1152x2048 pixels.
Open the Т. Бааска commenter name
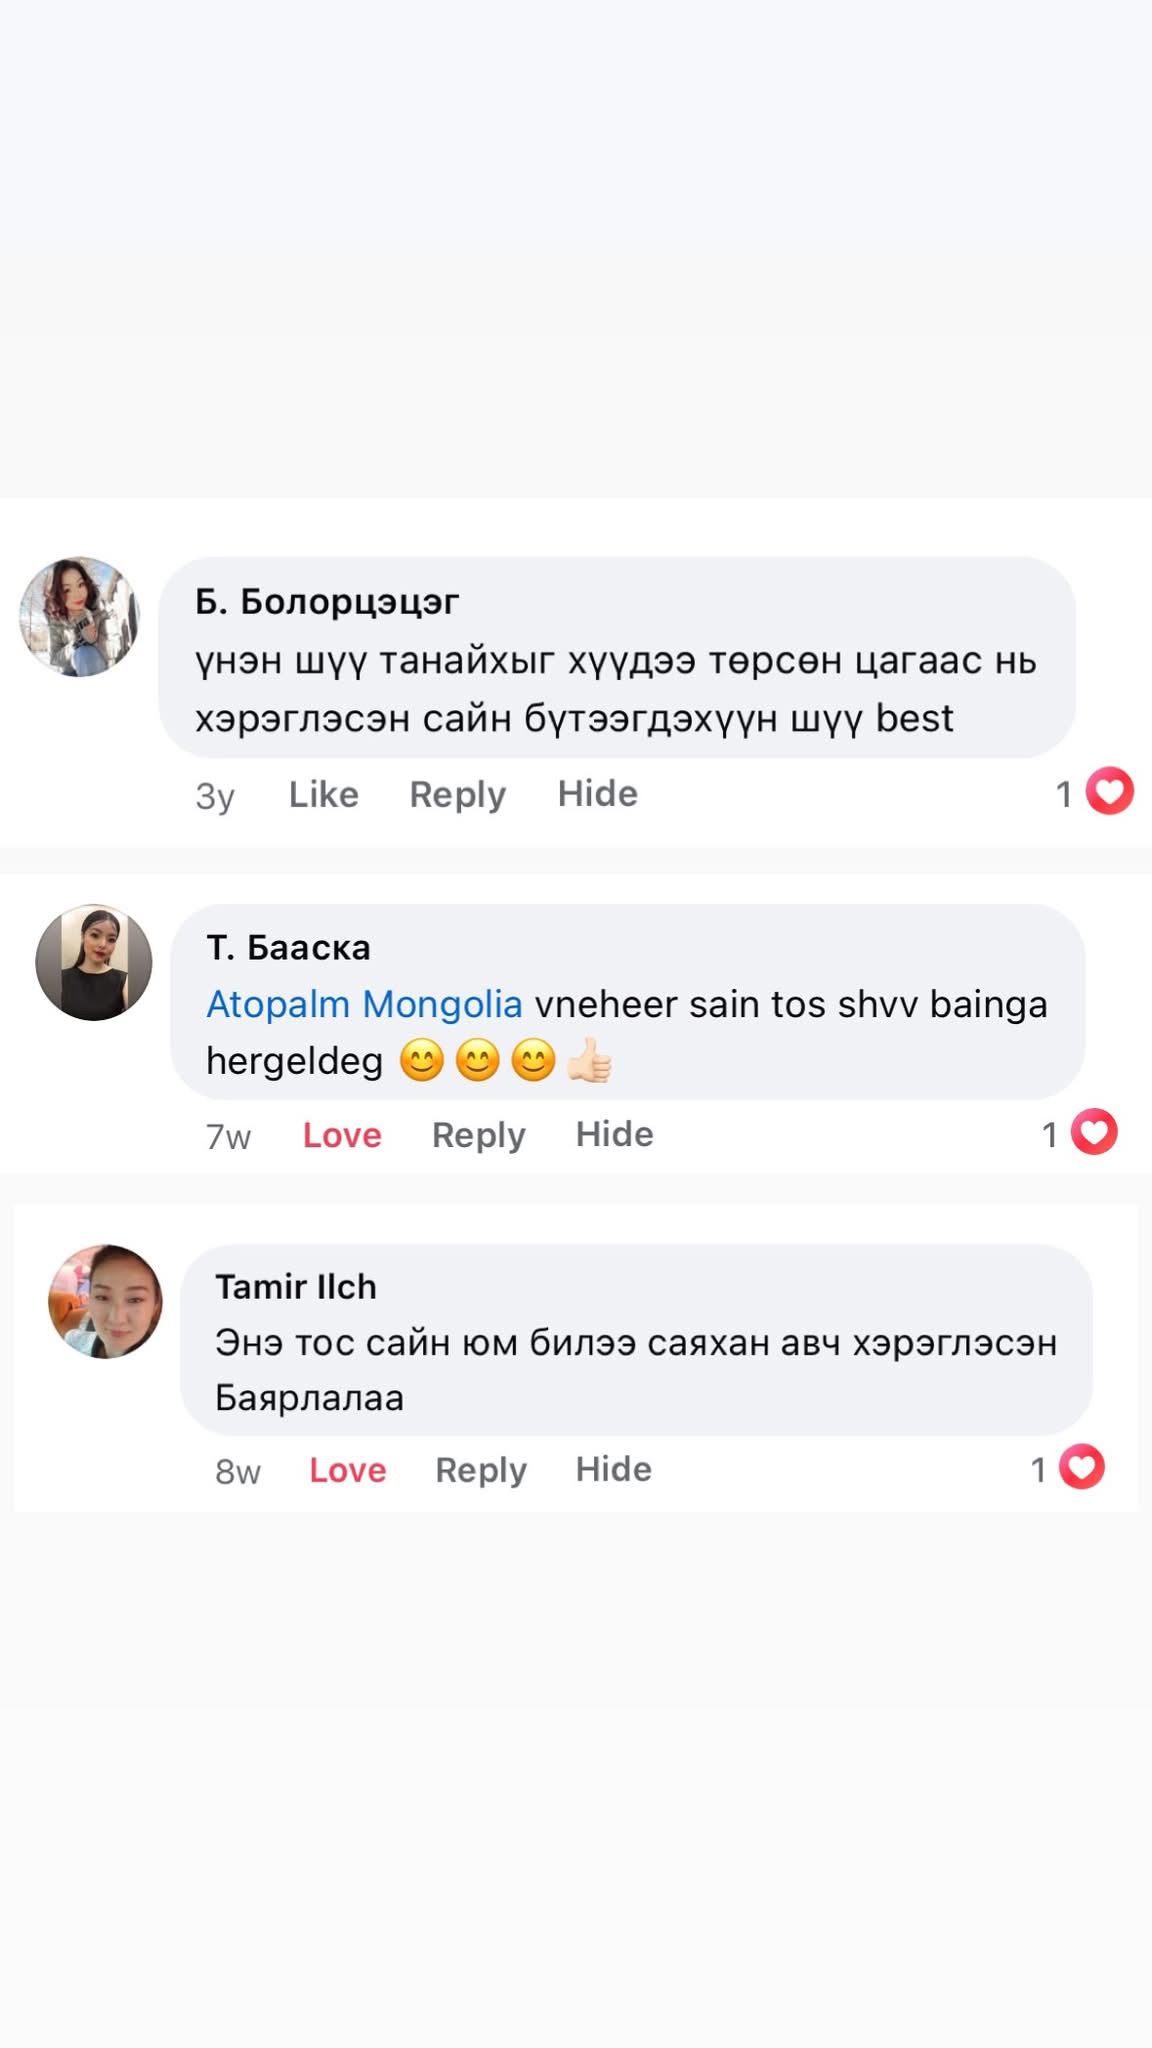pos(288,947)
